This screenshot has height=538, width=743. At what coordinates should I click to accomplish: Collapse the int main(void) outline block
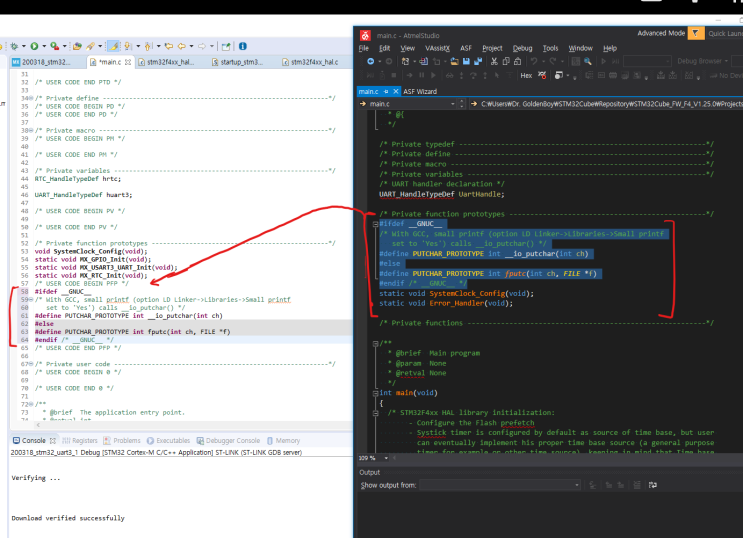pyautogui.click(x=375, y=393)
